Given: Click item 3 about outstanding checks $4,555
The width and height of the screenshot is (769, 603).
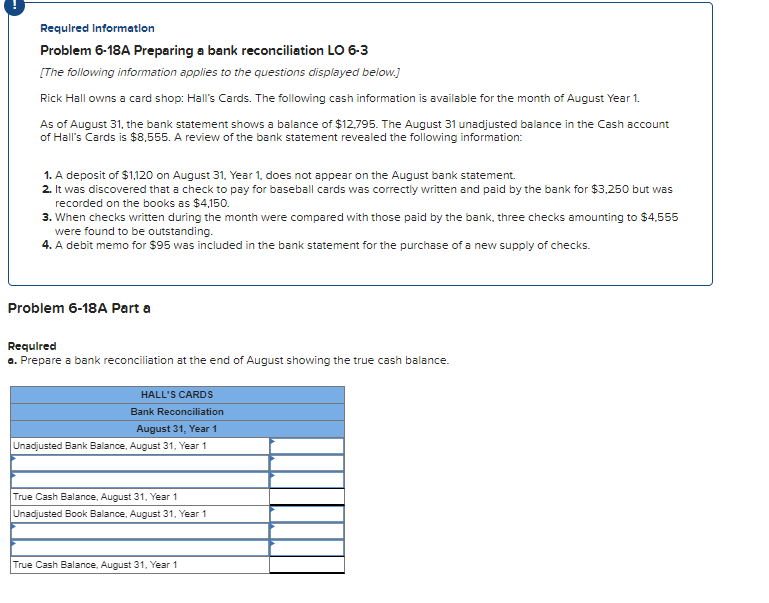Looking at the screenshot, I should [x=360, y=224].
